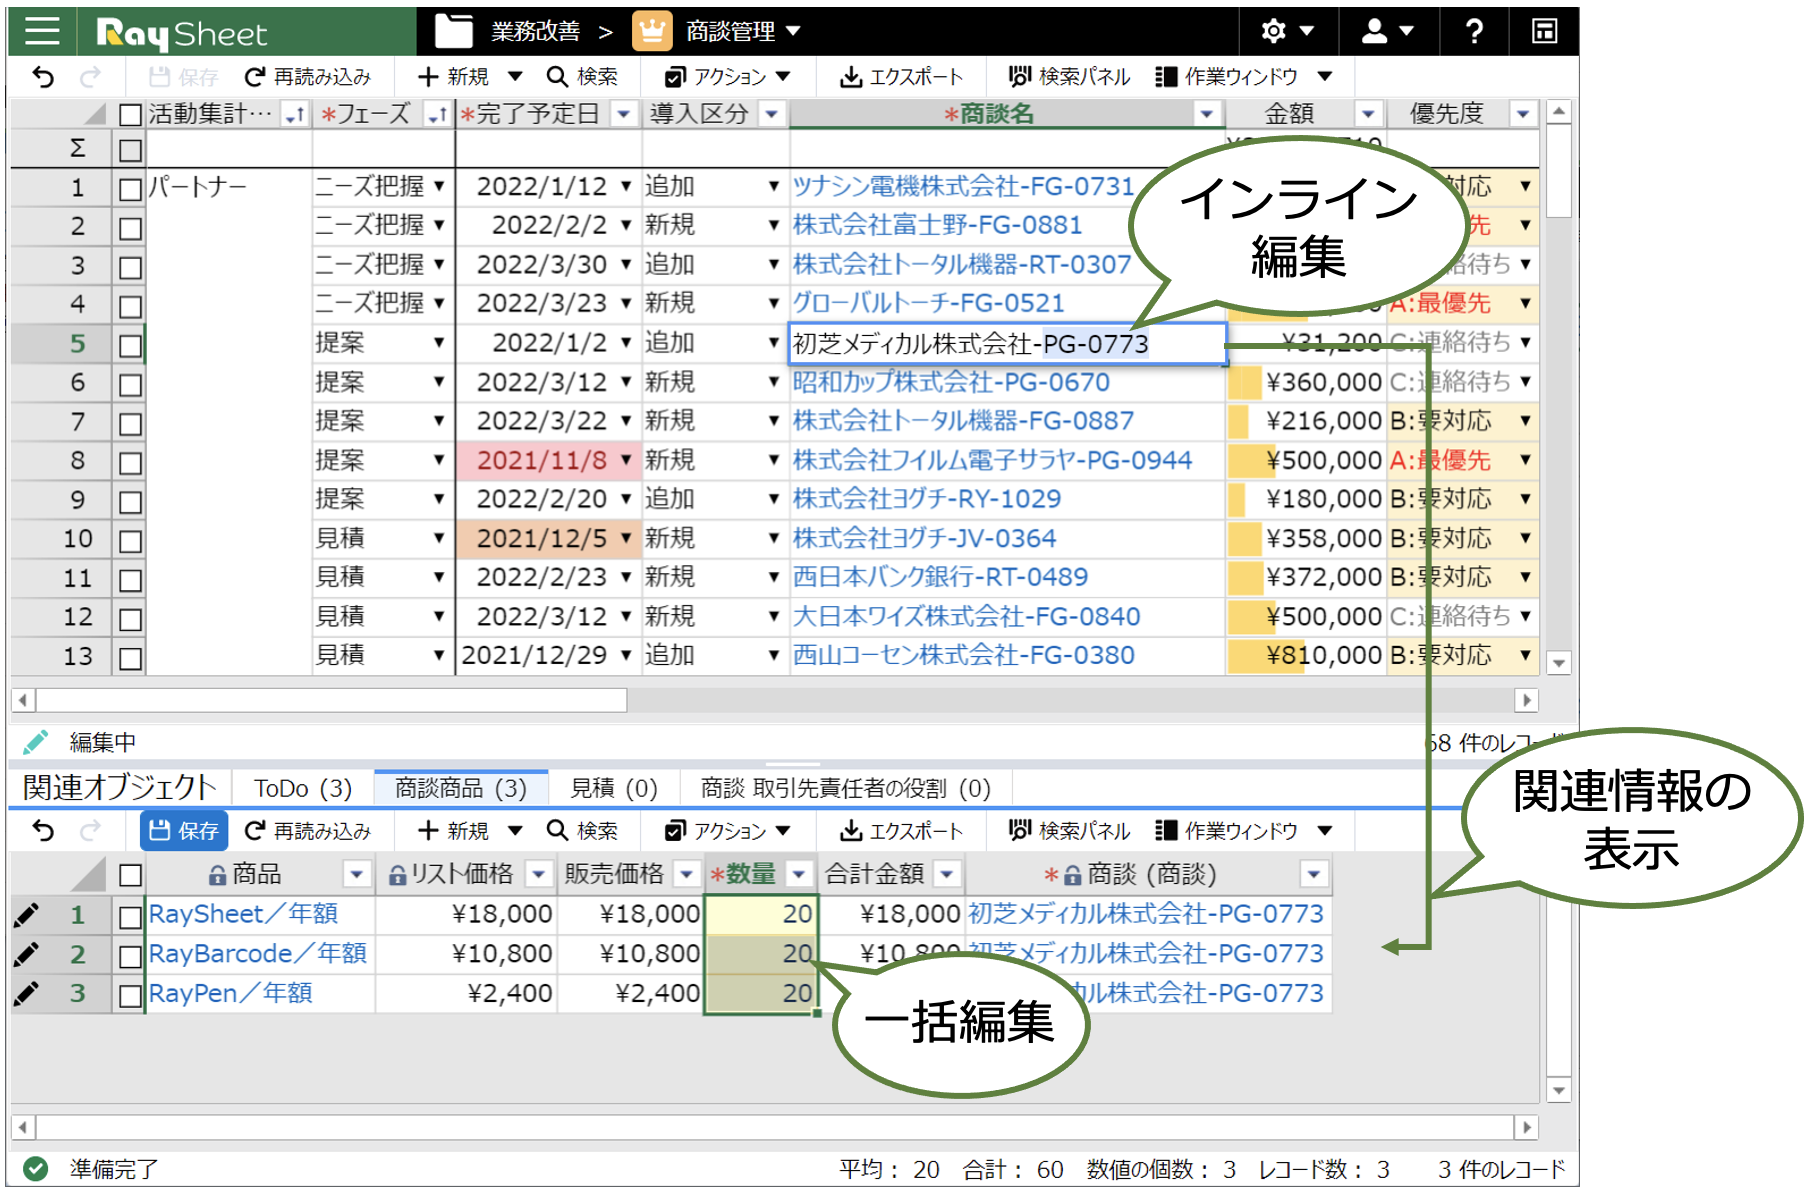1810x1192 pixels.
Task: Open link 株式会社富士野-FG-0881
Action: pos(937,225)
